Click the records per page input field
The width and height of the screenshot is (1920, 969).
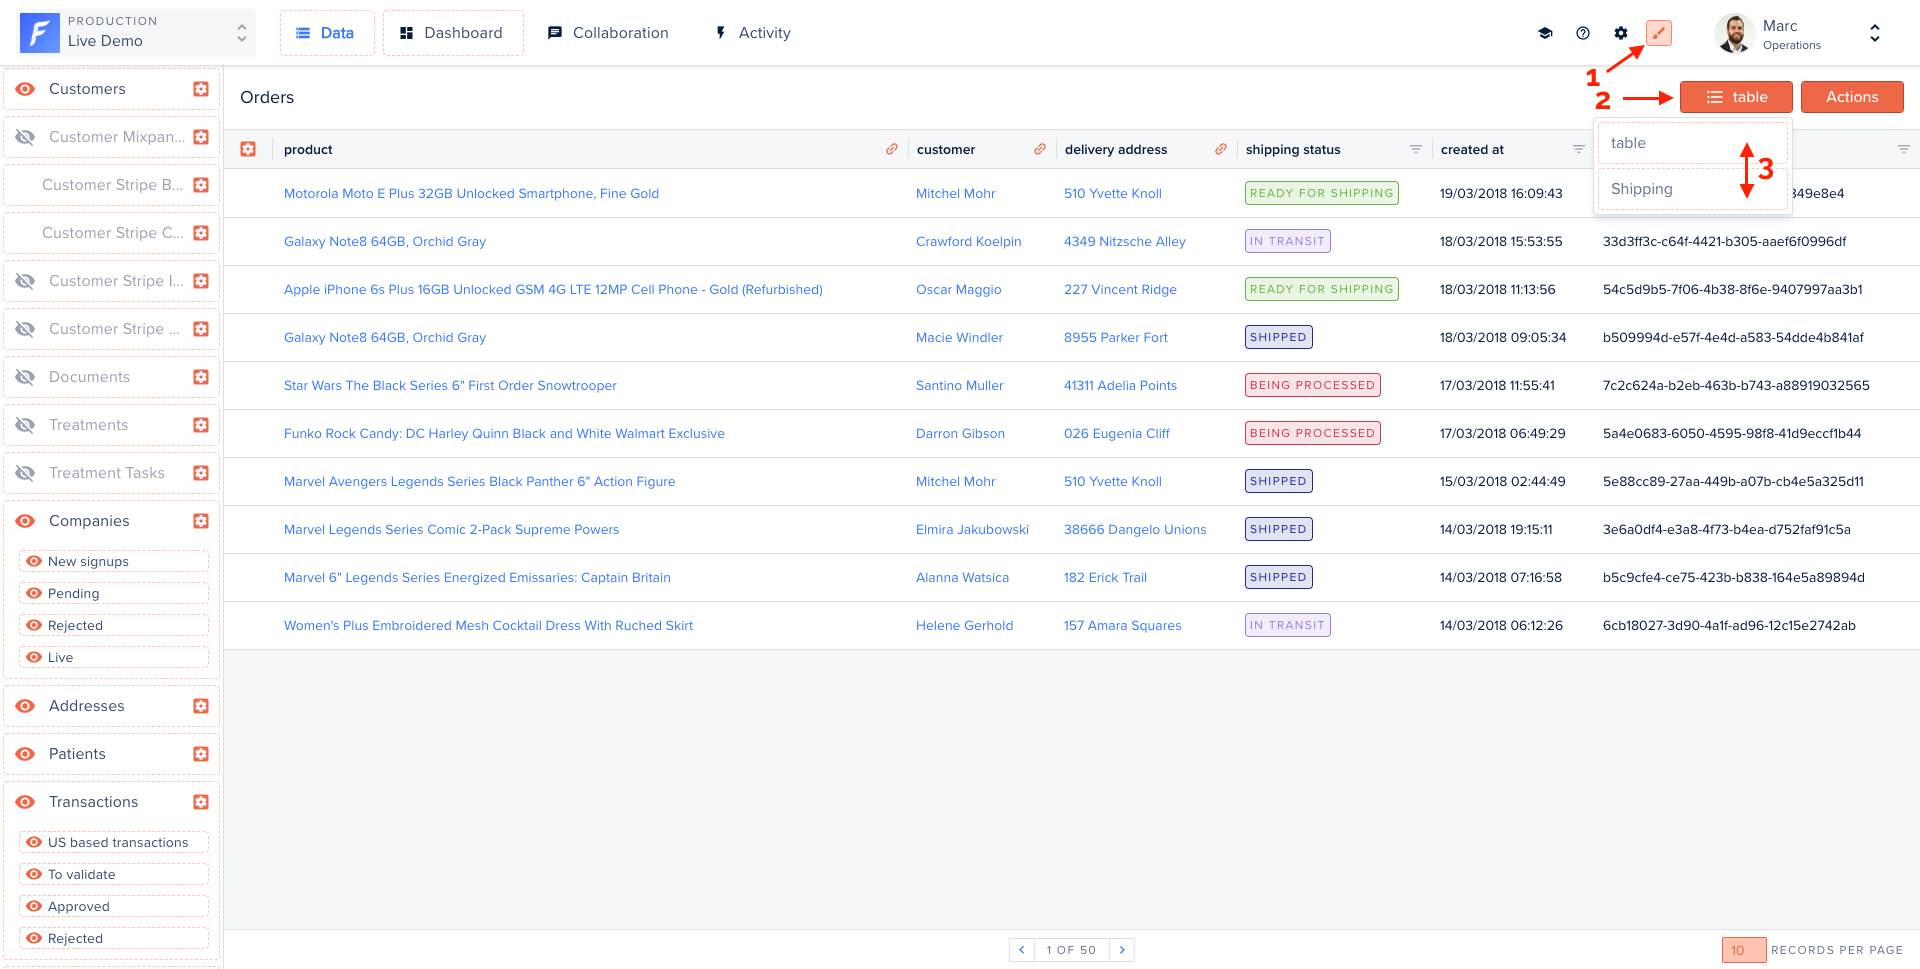1742,950
